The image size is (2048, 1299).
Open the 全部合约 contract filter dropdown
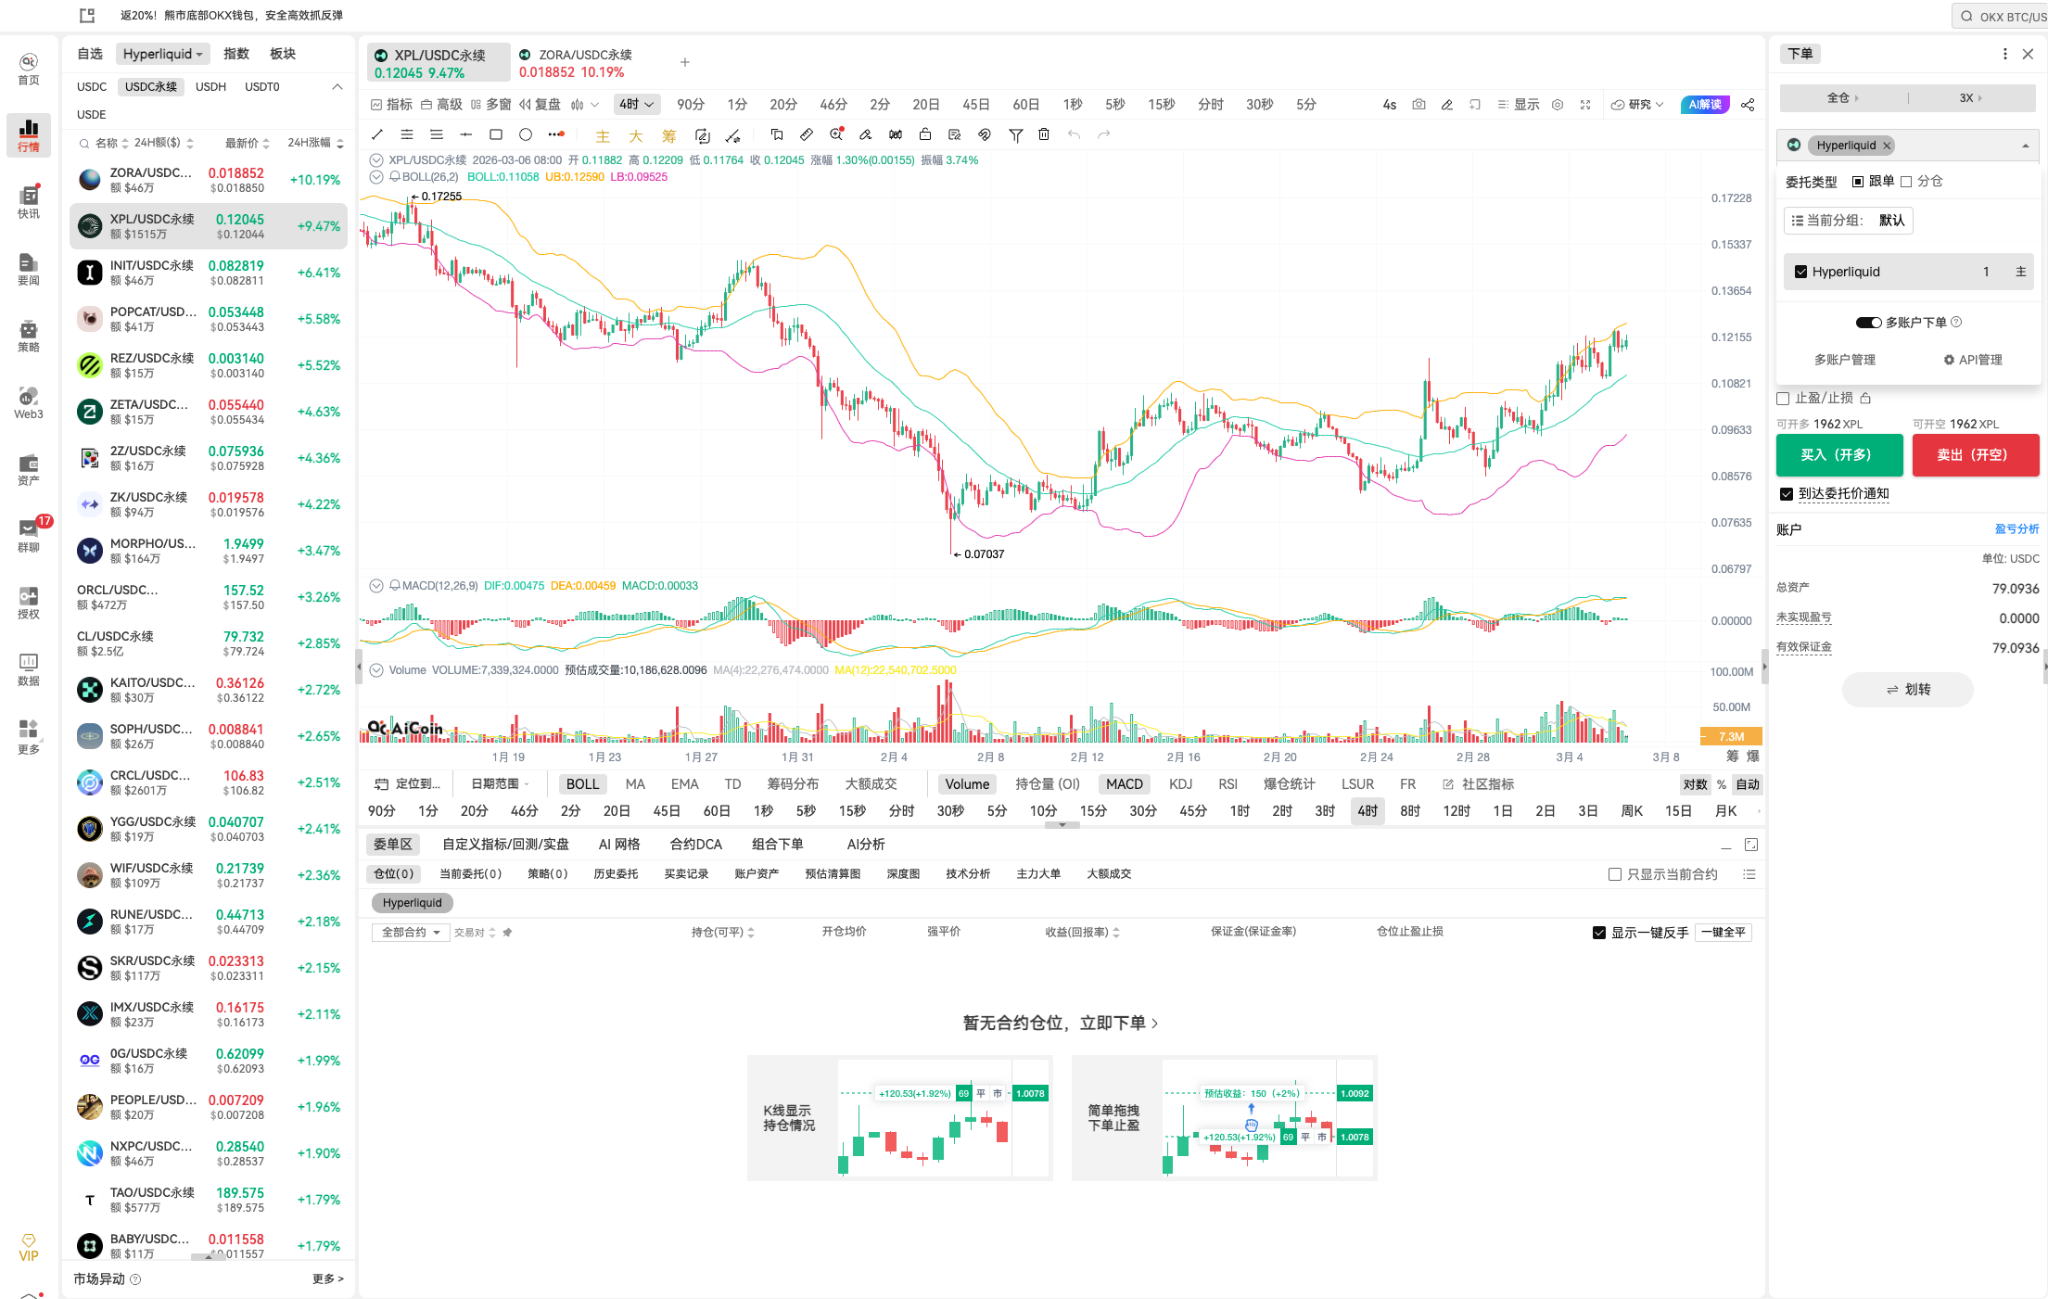click(409, 931)
